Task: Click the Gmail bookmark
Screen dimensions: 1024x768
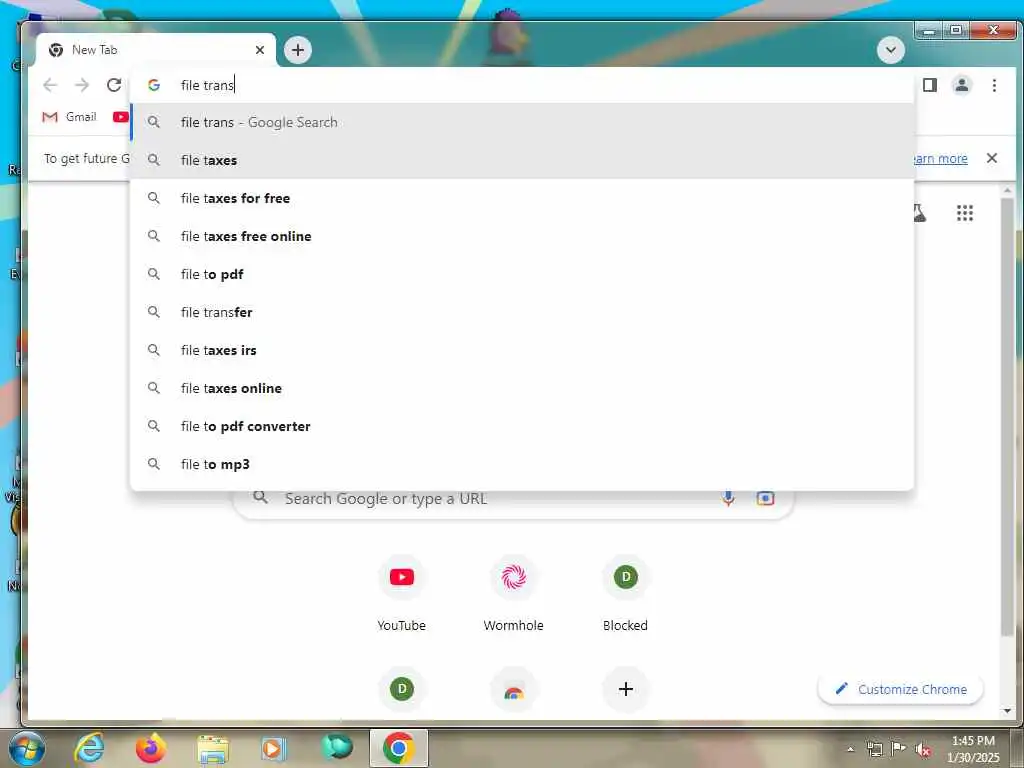Action: click(x=69, y=117)
